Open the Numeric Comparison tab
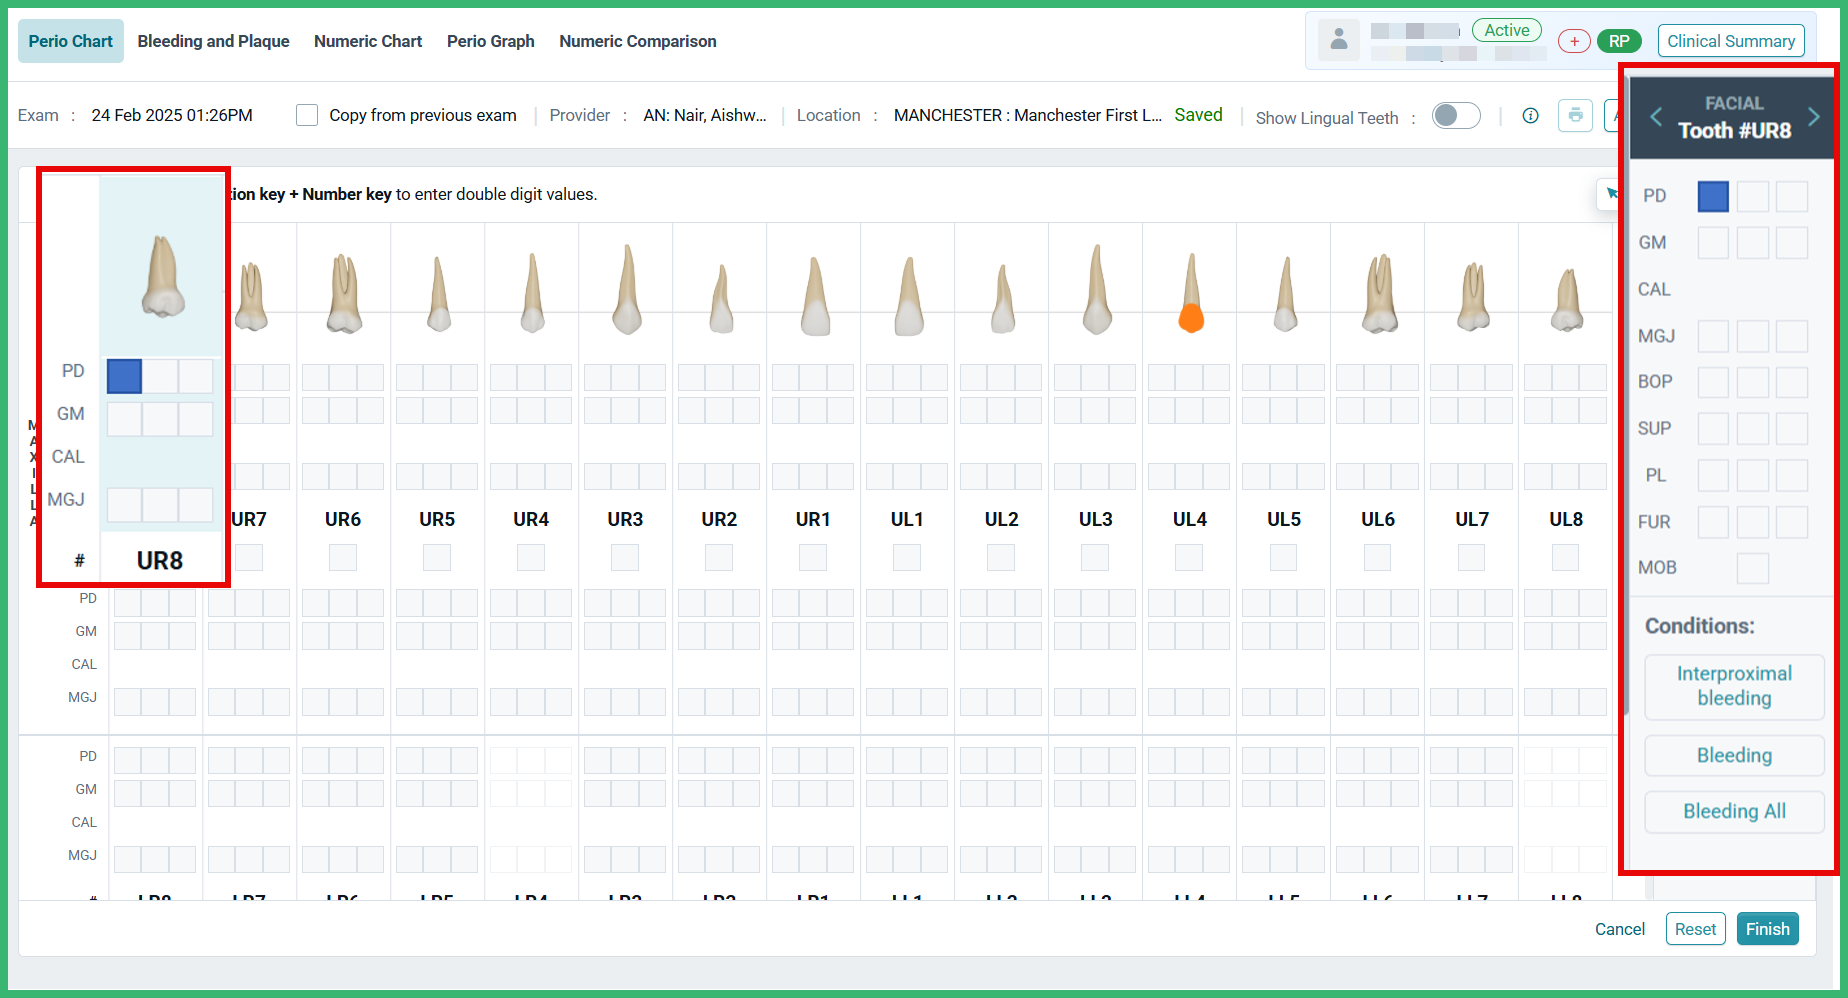1848x998 pixels. [638, 41]
